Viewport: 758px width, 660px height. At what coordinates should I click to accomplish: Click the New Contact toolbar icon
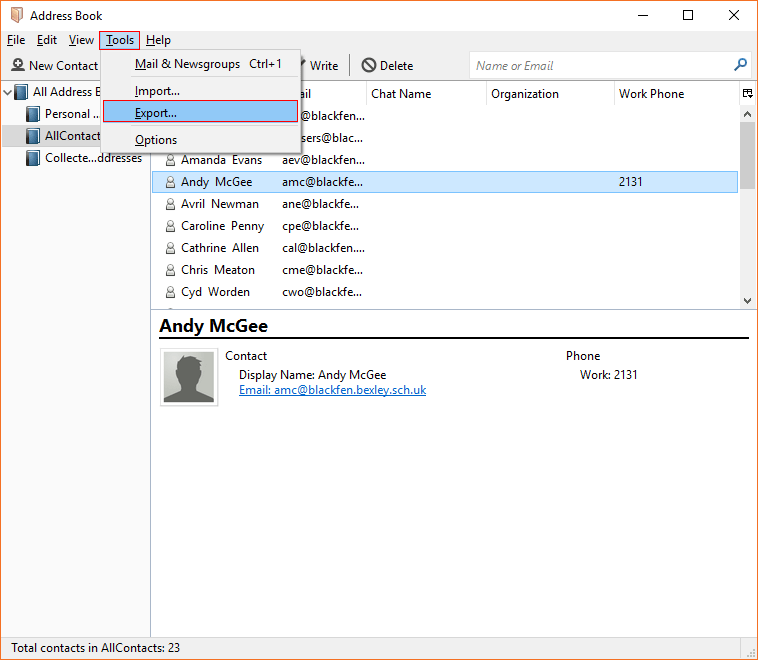pos(18,65)
